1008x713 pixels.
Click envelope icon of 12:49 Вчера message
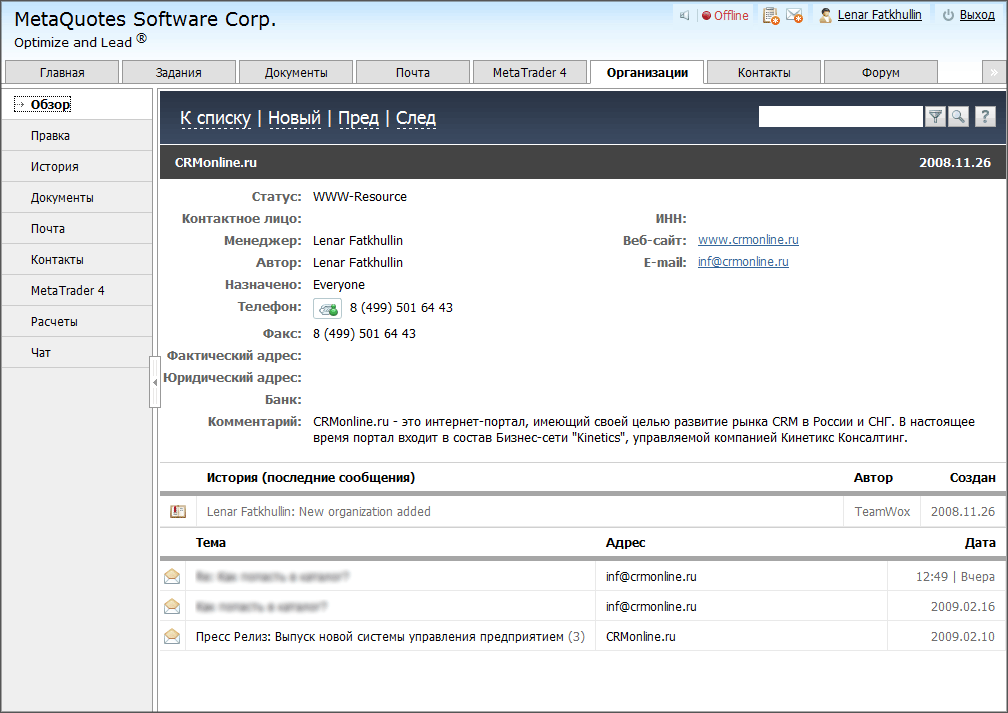point(172,576)
